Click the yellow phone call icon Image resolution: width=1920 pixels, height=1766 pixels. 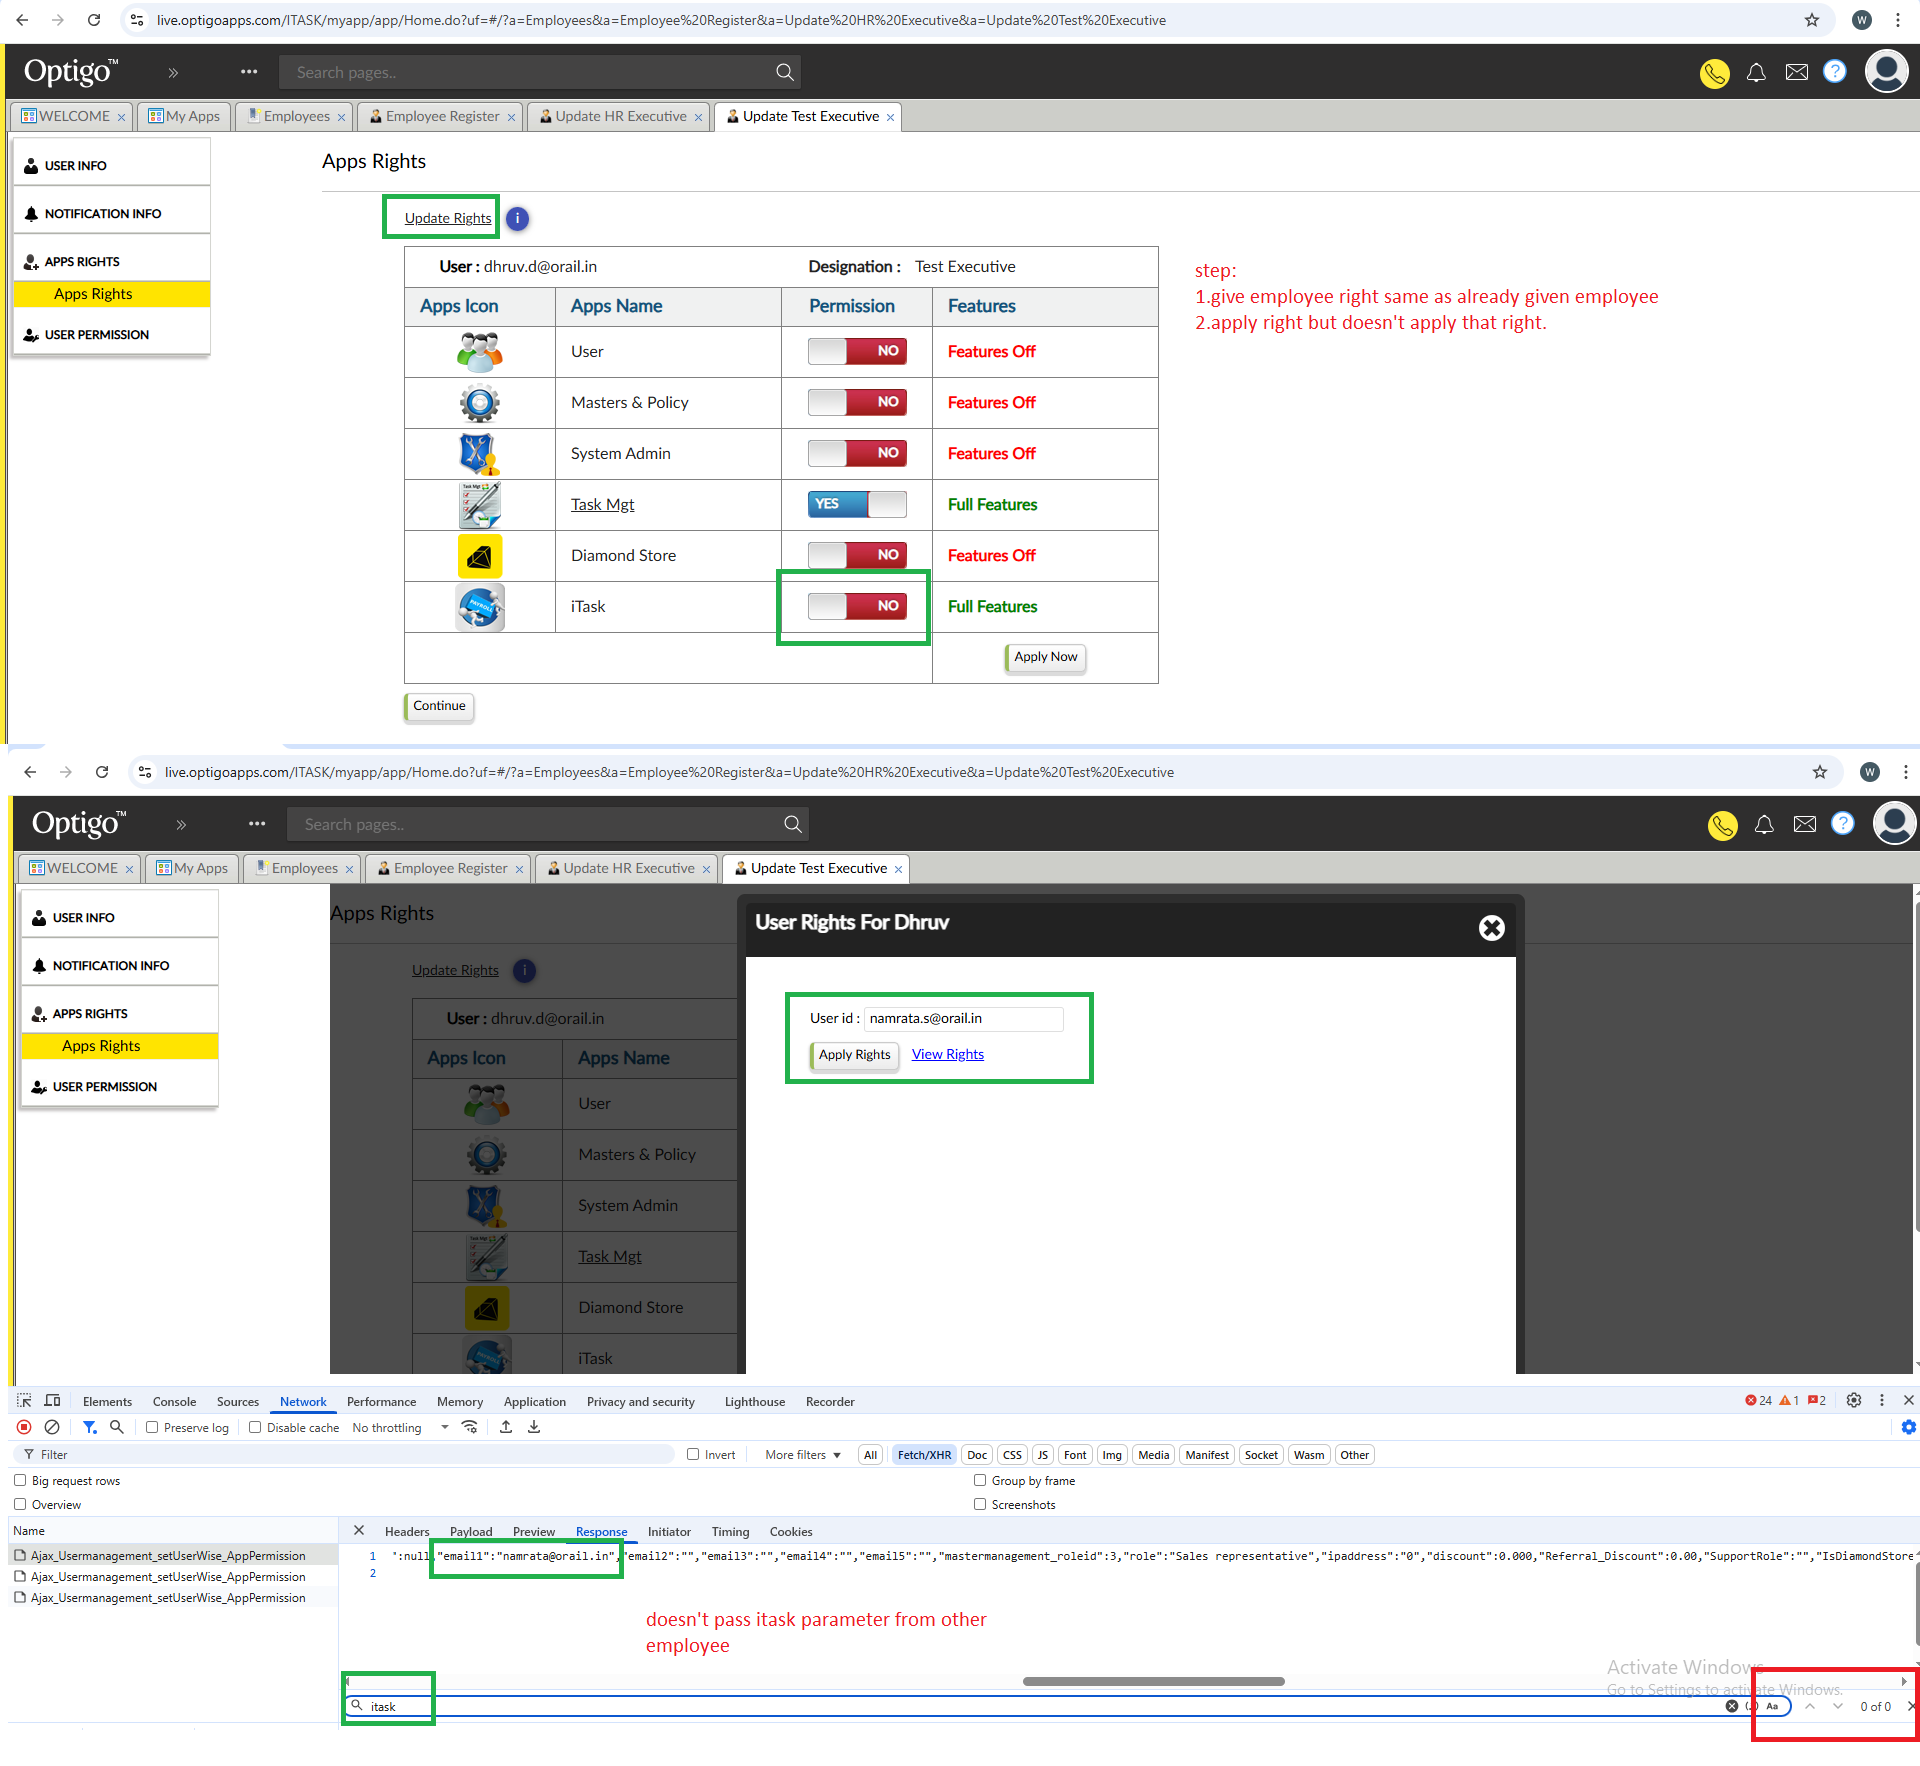[1714, 73]
